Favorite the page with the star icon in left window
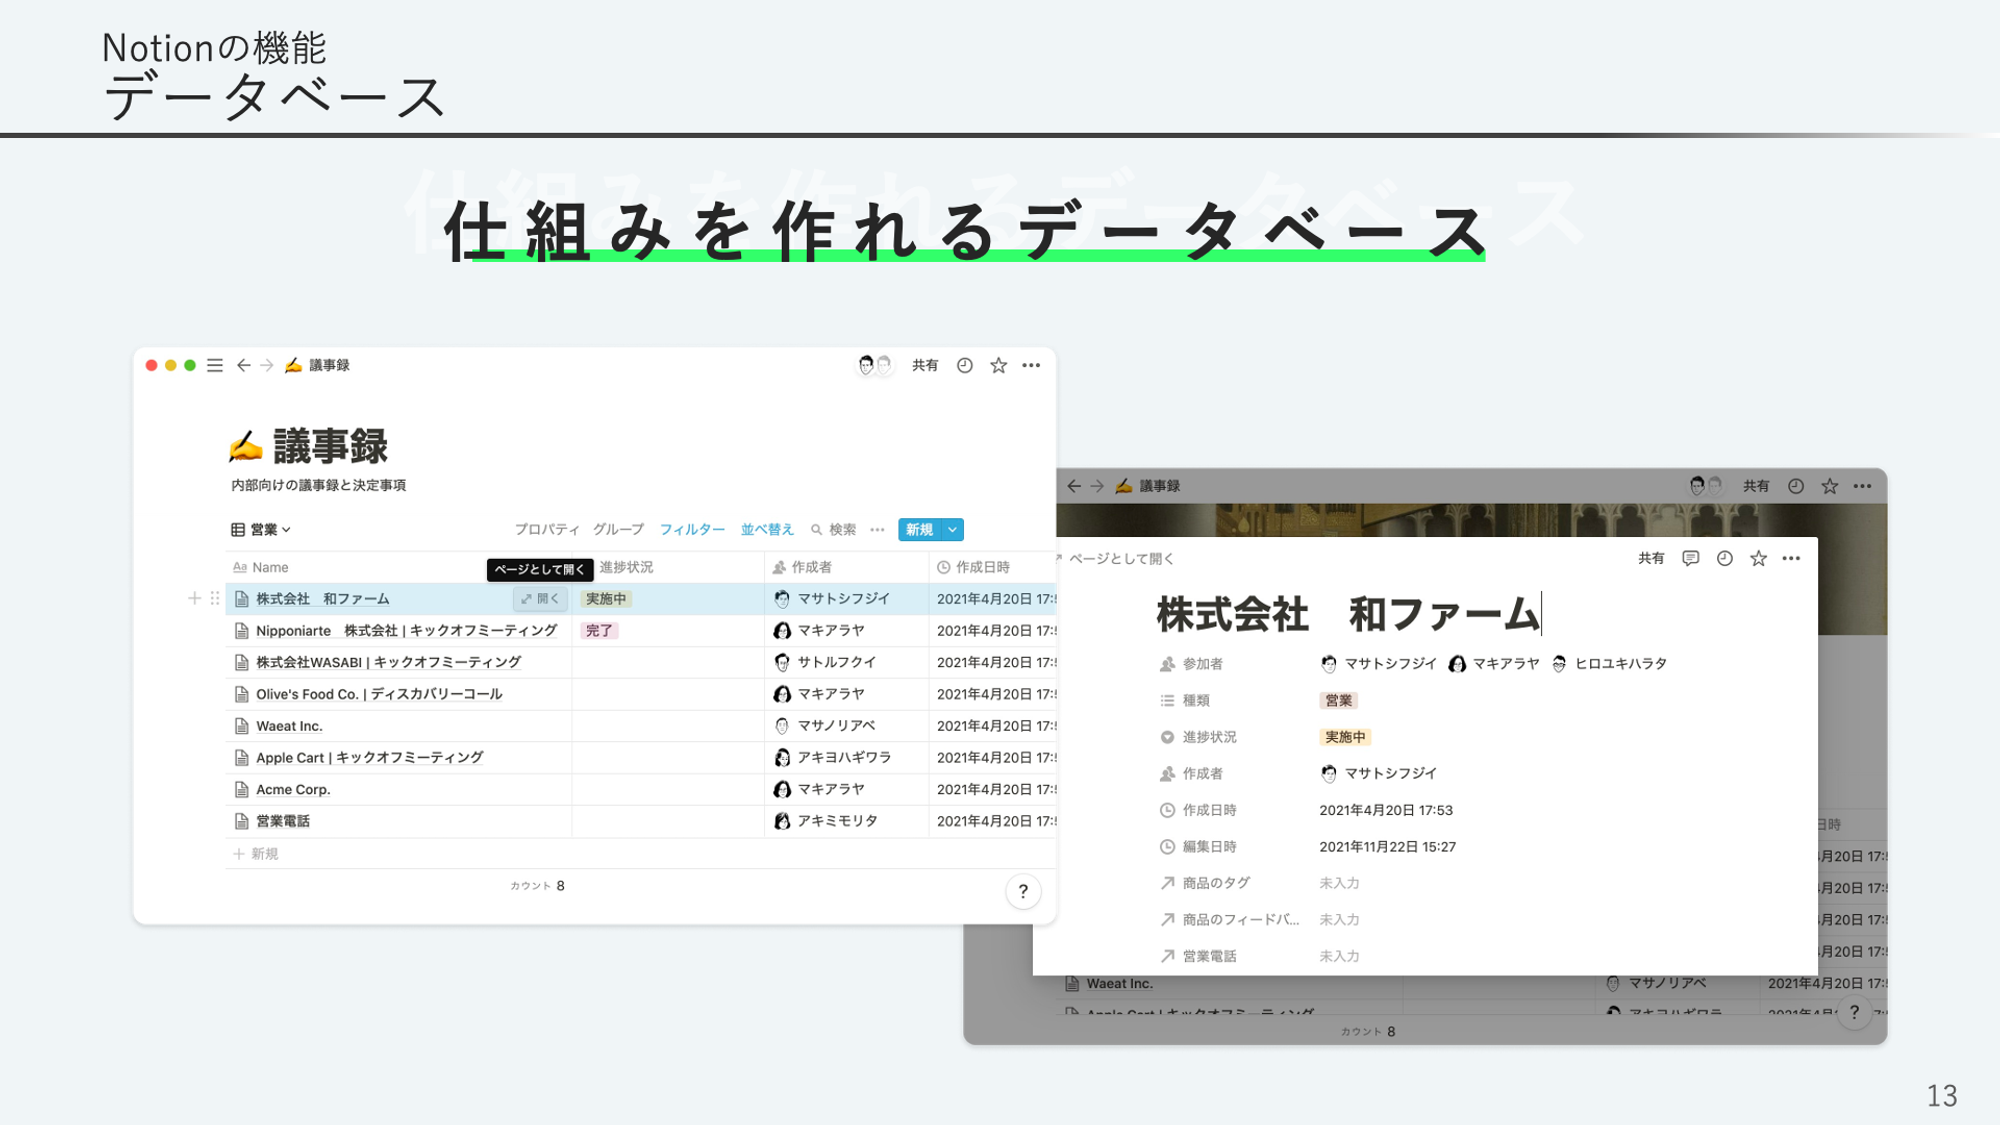 coord(998,365)
